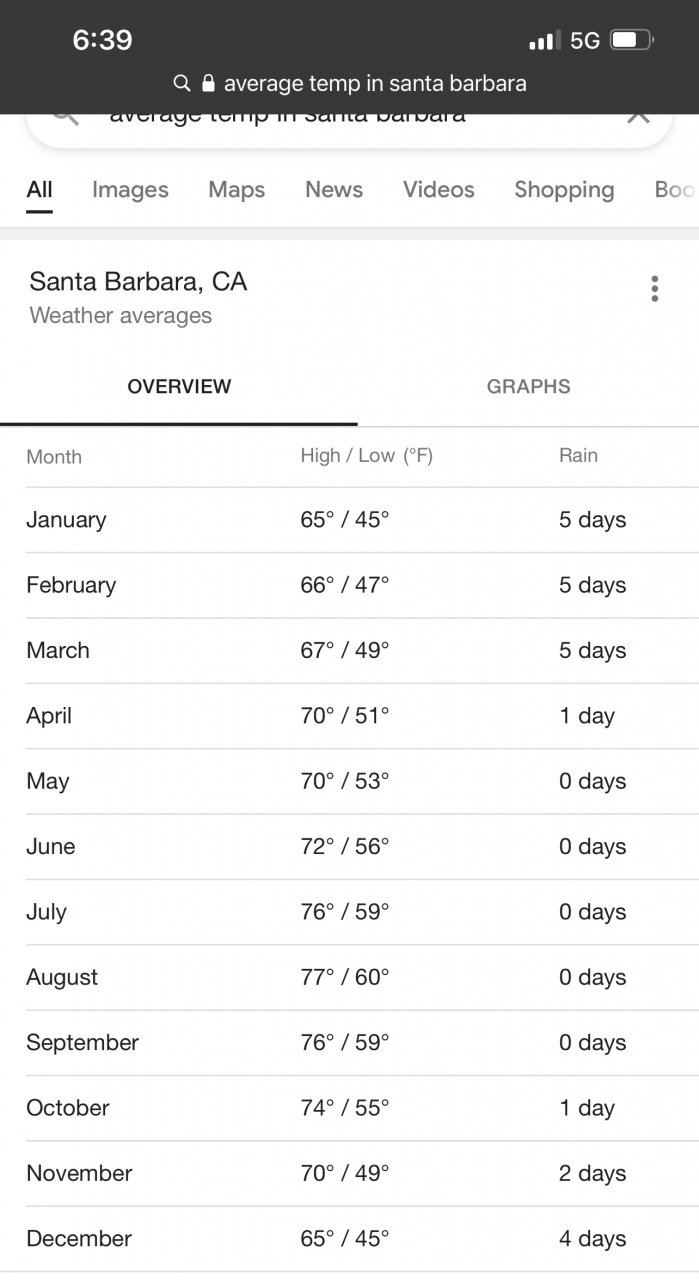Select the All results tab

[39, 190]
